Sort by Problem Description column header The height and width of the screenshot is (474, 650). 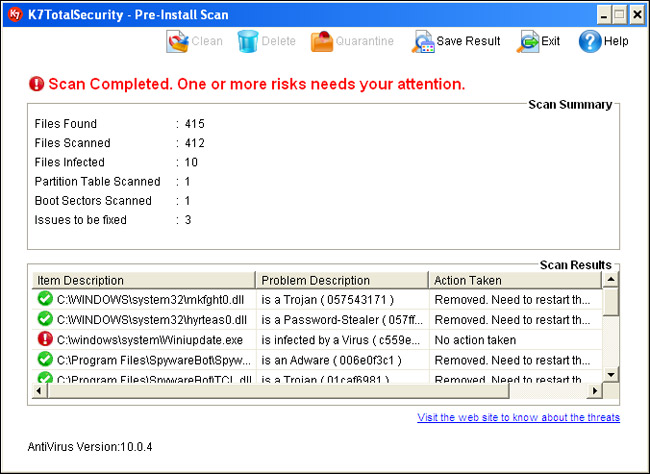click(342, 280)
